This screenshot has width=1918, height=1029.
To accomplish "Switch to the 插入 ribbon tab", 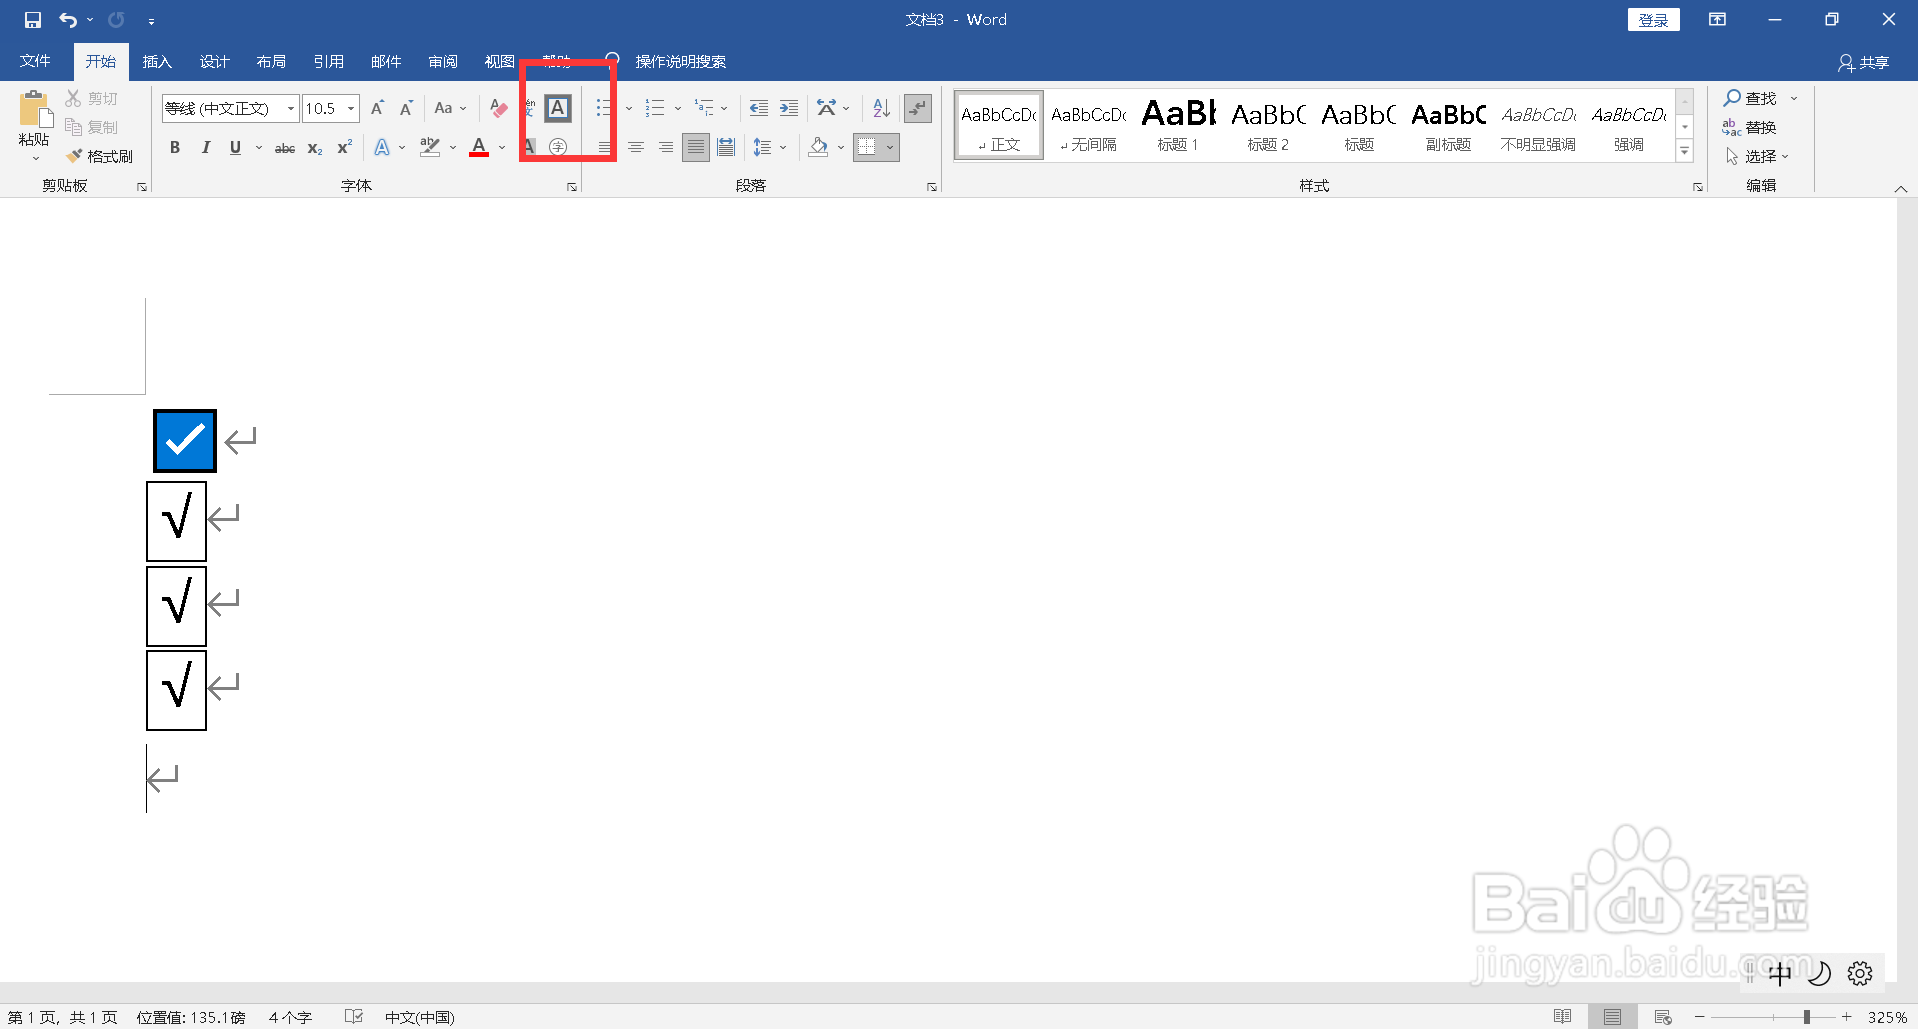I will [157, 61].
